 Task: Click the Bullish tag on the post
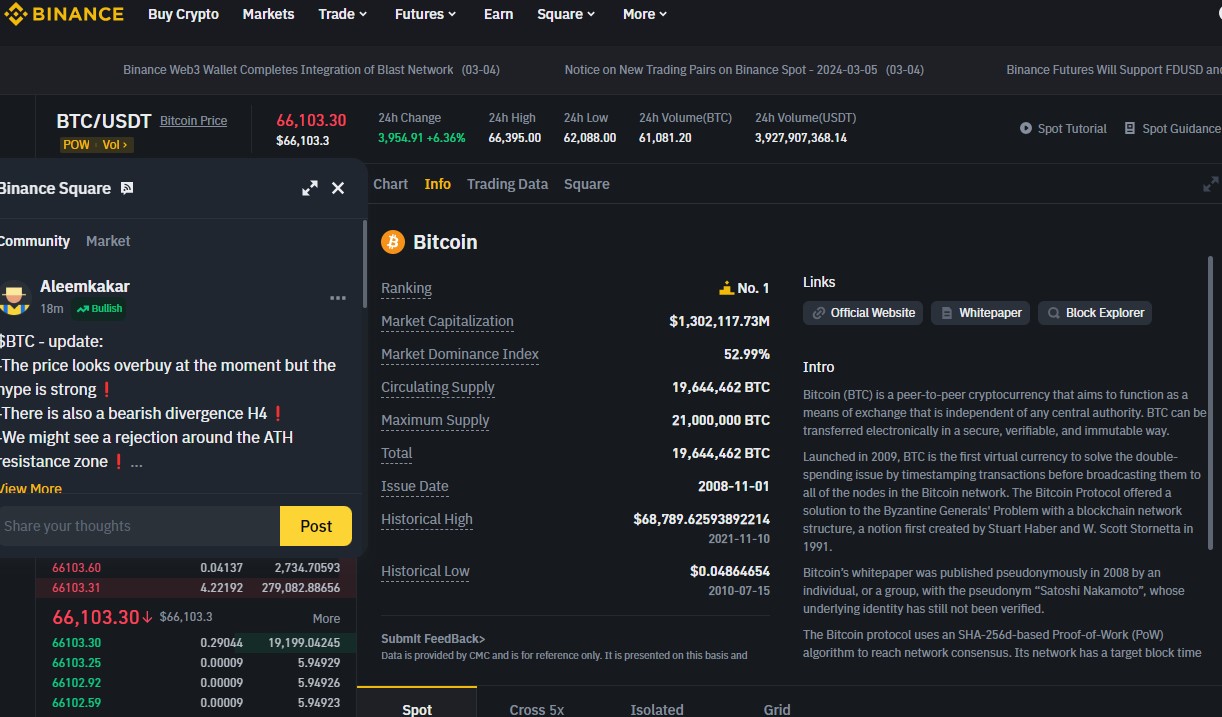pyautogui.click(x=99, y=308)
